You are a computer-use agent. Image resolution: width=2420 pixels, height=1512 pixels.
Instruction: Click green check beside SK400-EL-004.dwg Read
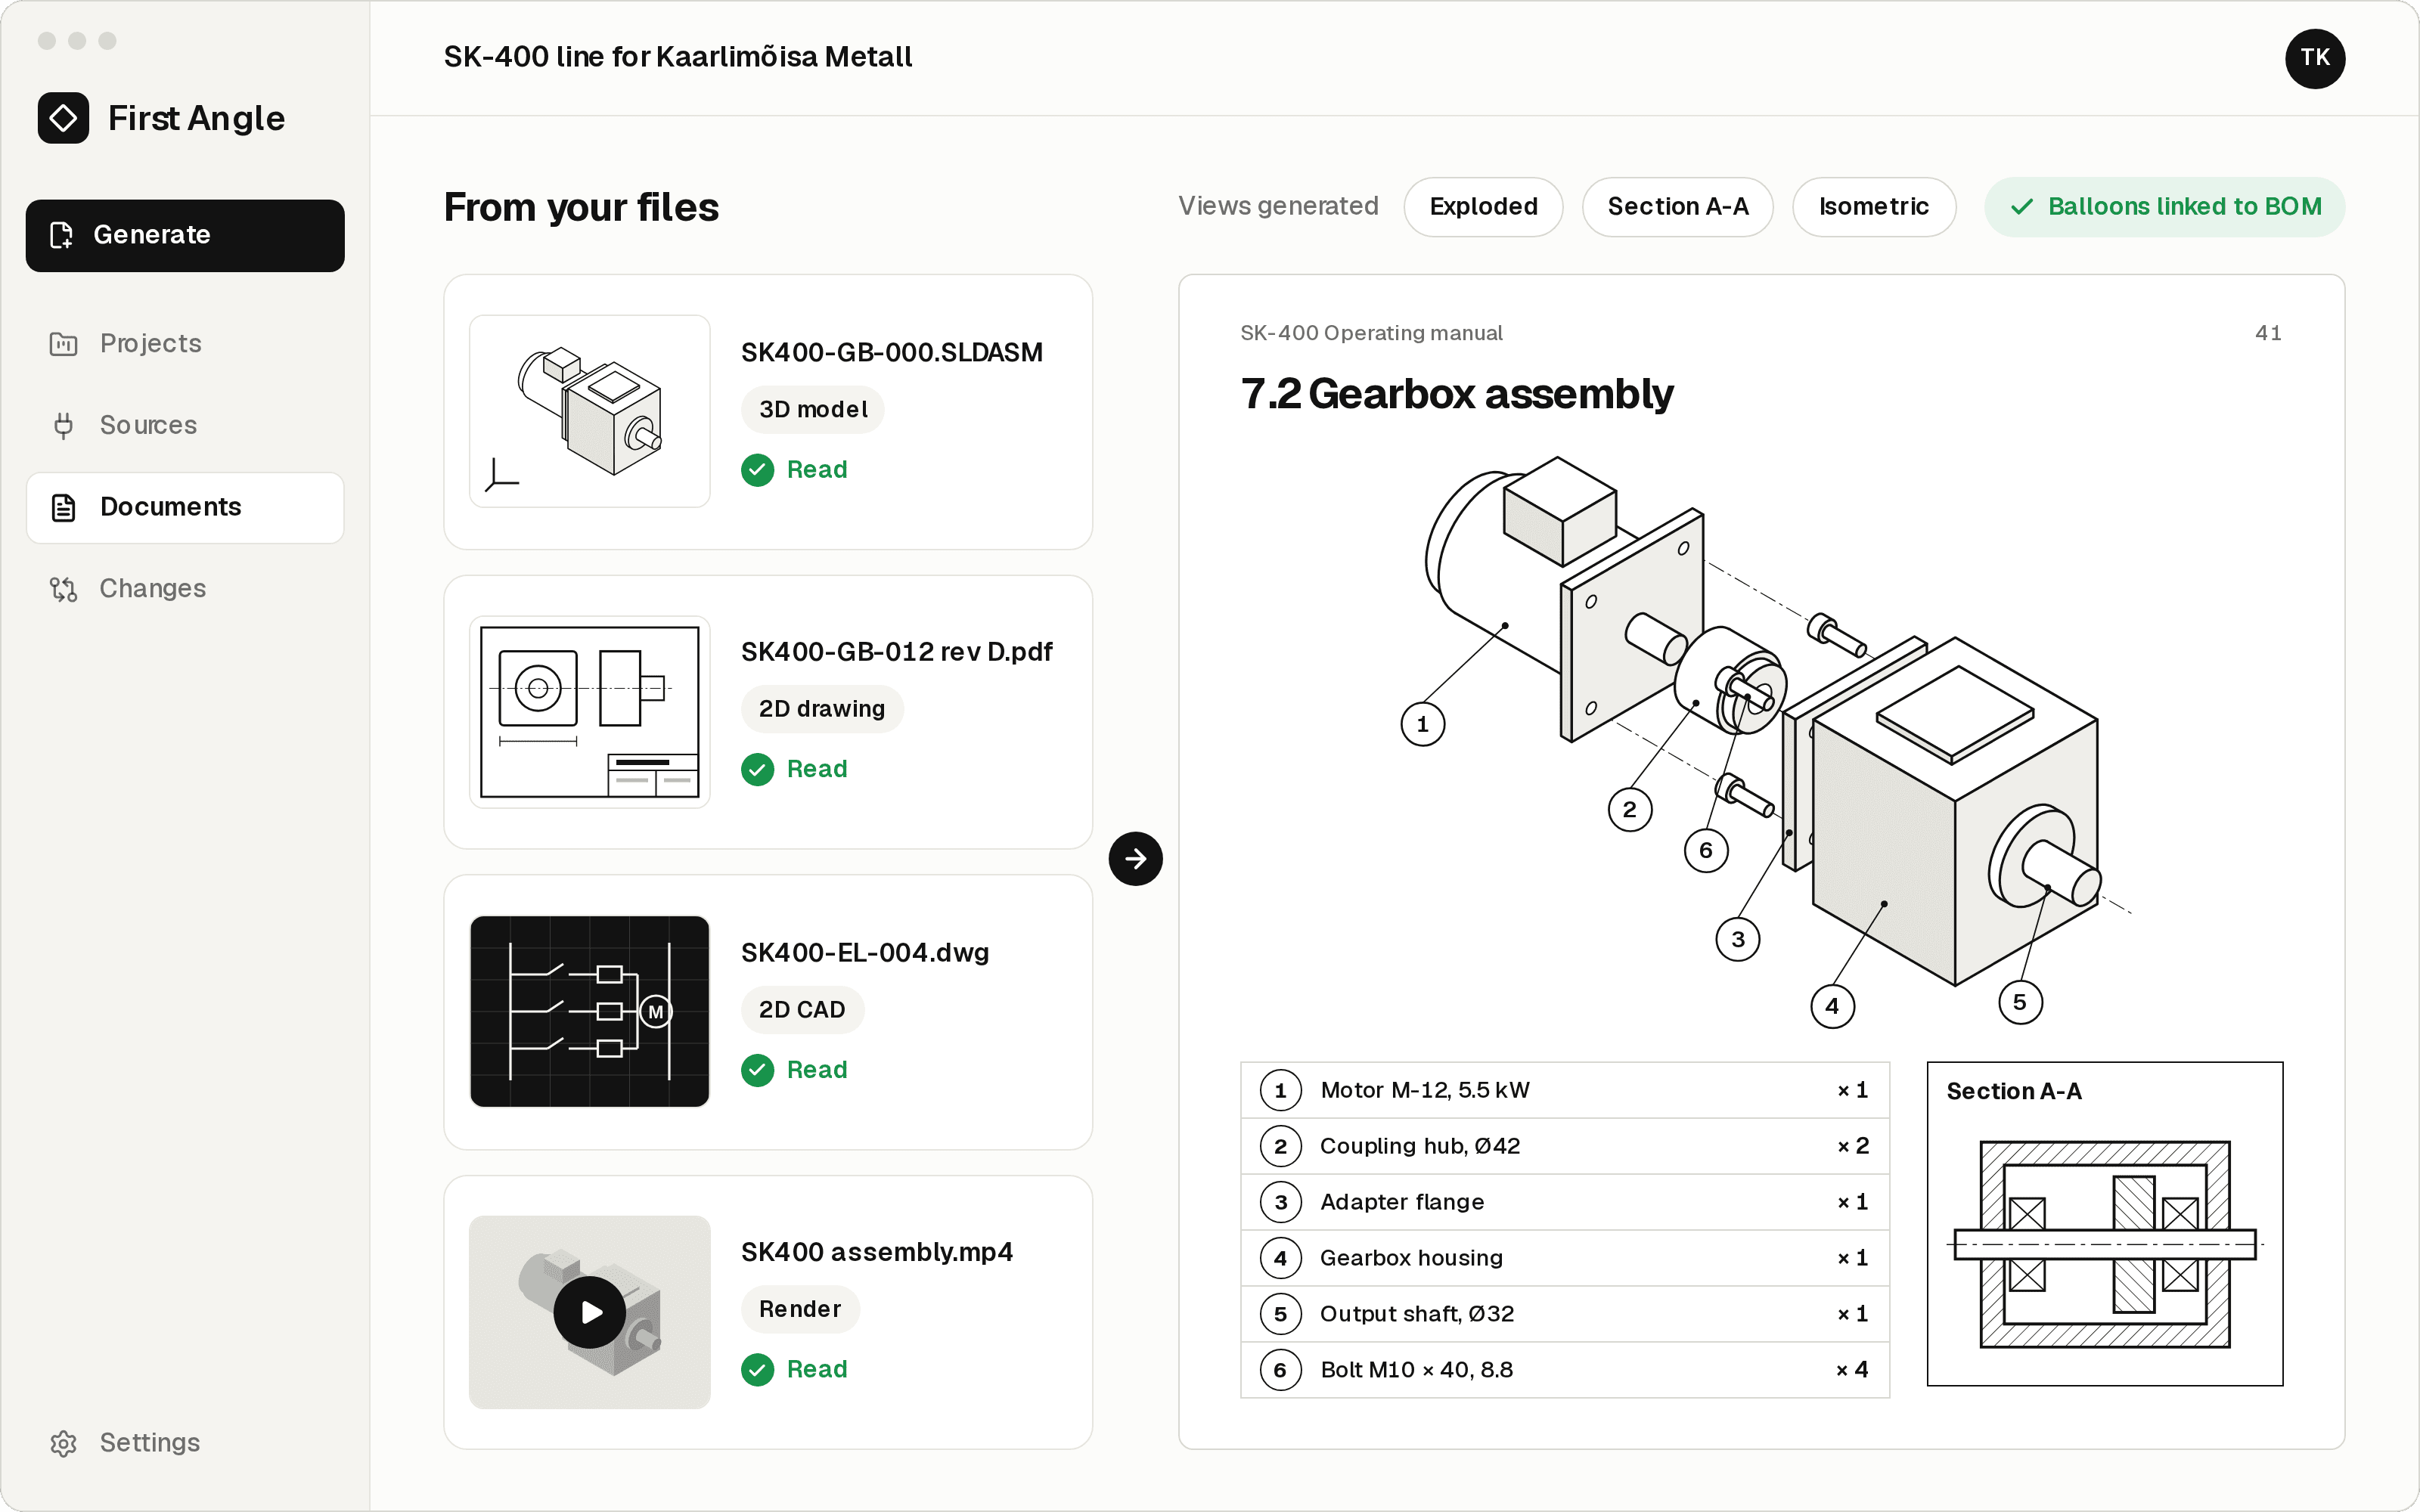pyautogui.click(x=757, y=1070)
